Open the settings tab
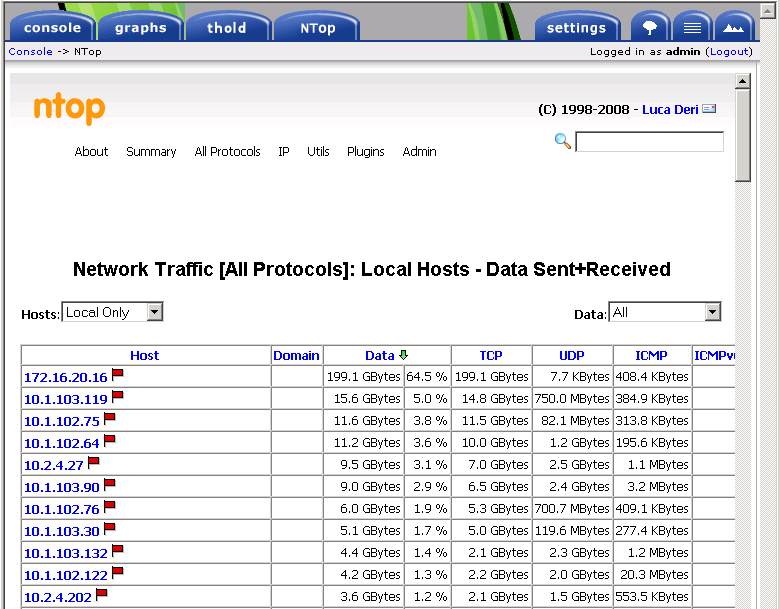Image resolution: width=780 pixels, height=609 pixels. click(577, 27)
